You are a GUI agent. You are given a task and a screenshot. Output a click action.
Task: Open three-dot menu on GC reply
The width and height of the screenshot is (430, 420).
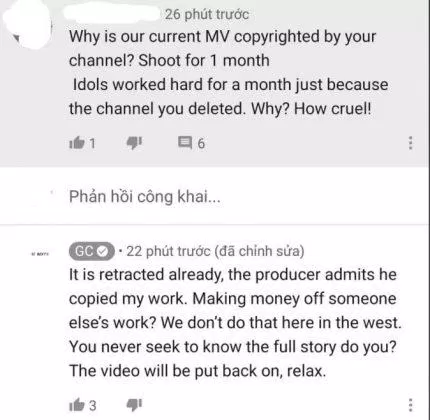click(x=410, y=405)
